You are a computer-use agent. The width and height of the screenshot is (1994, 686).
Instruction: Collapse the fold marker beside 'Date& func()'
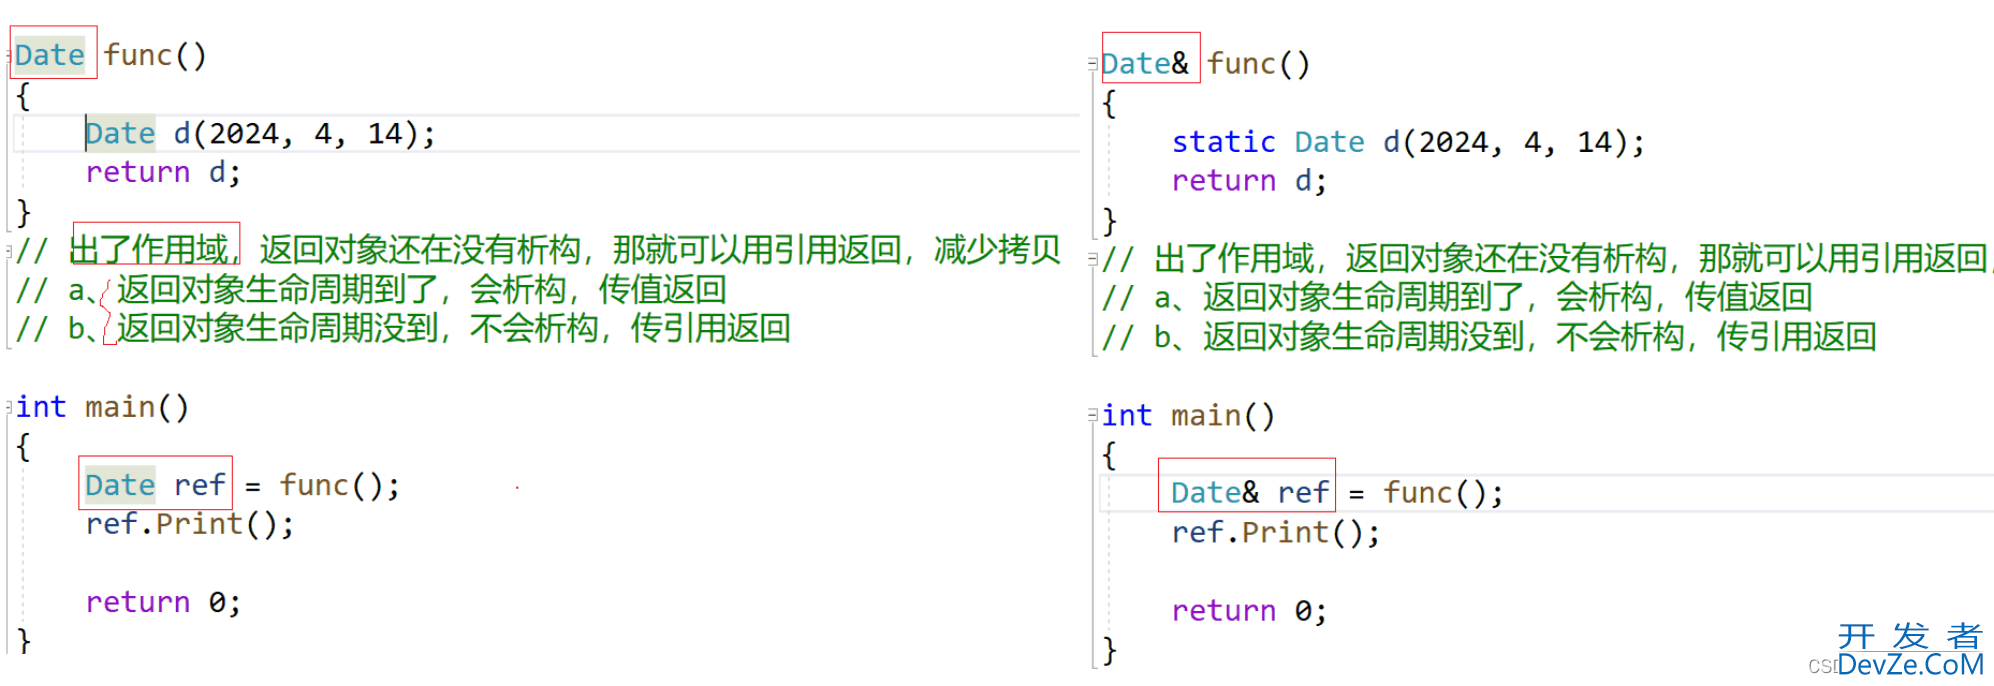1093,64
